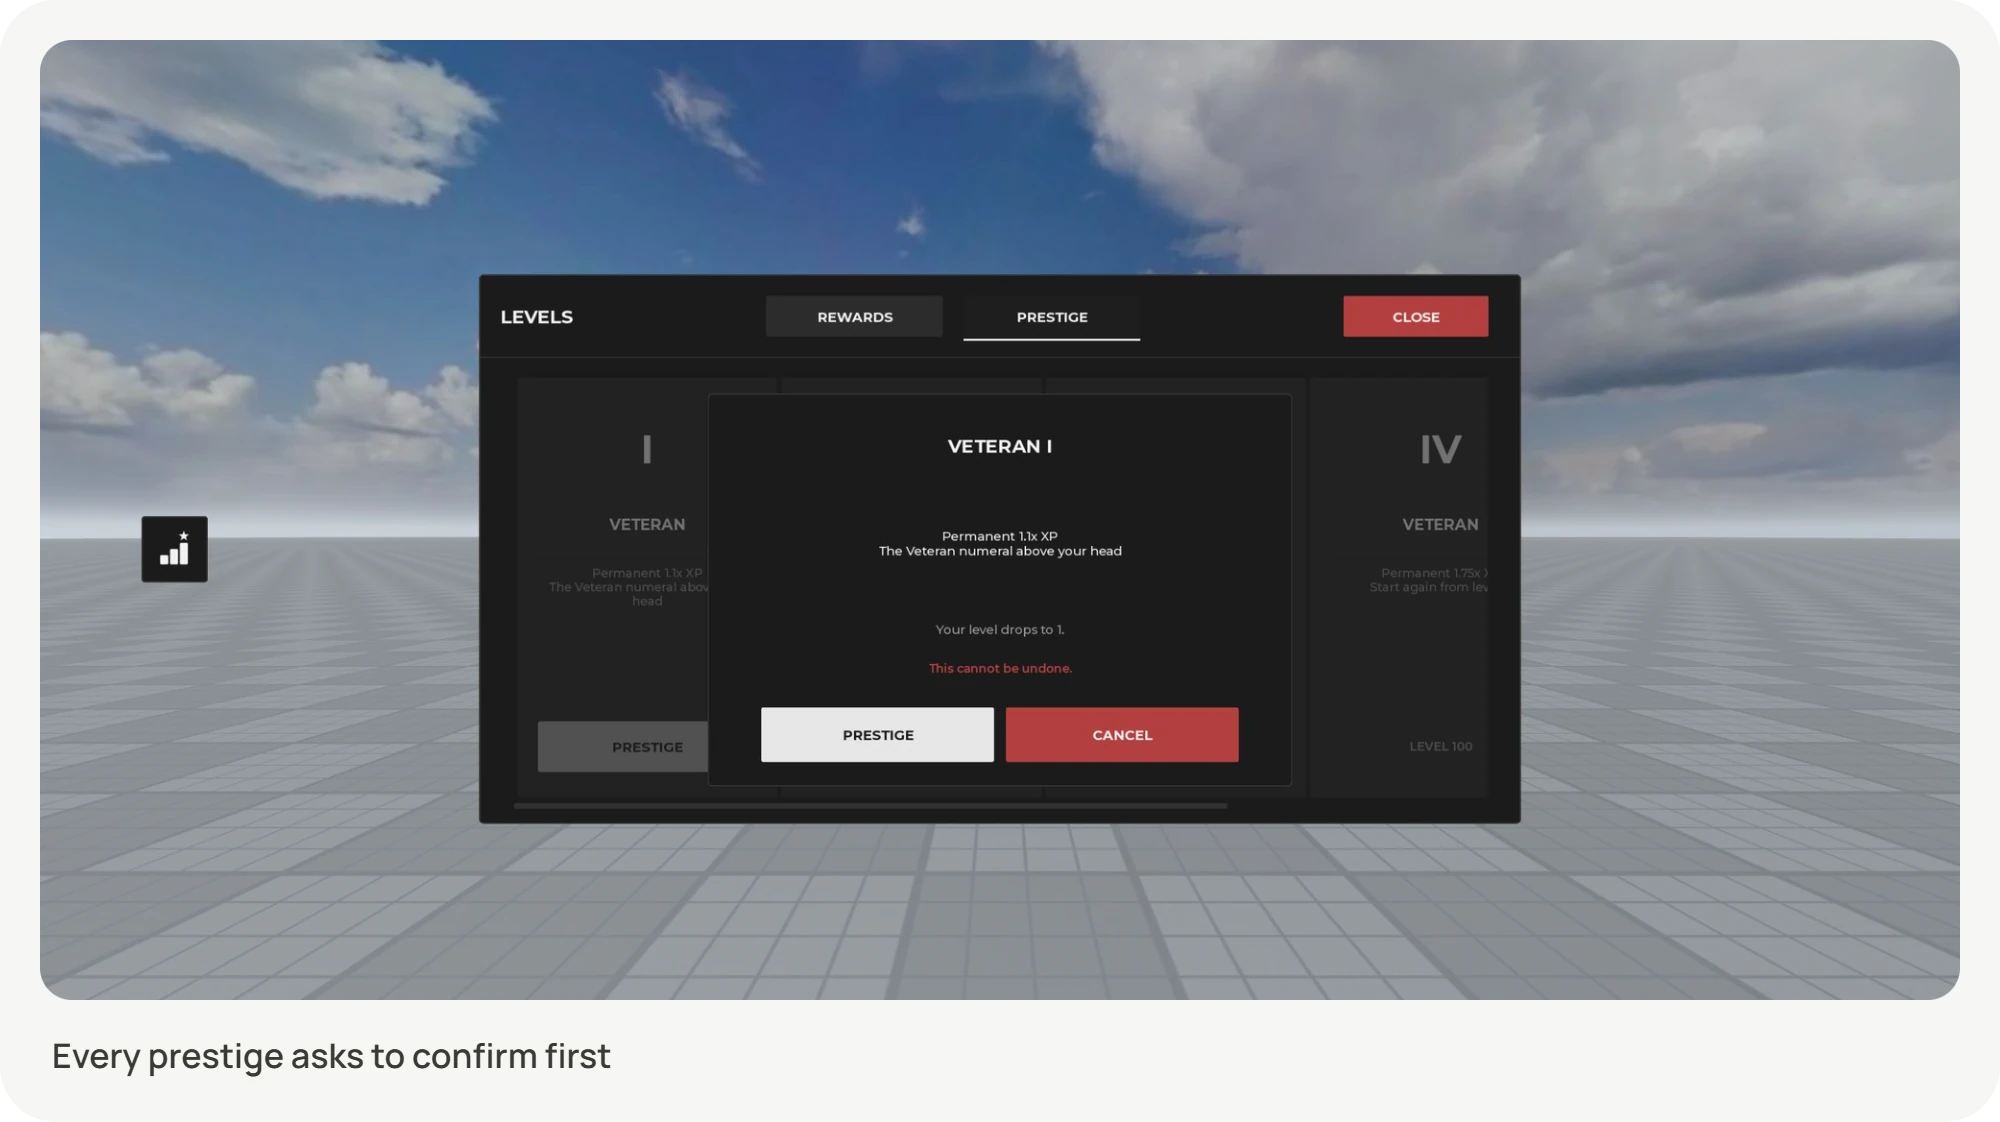Cancel the Veteran I prestige dialog
Image resolution: width=2000 pixels, height=1122 pixels.
tap(1122, 735)
